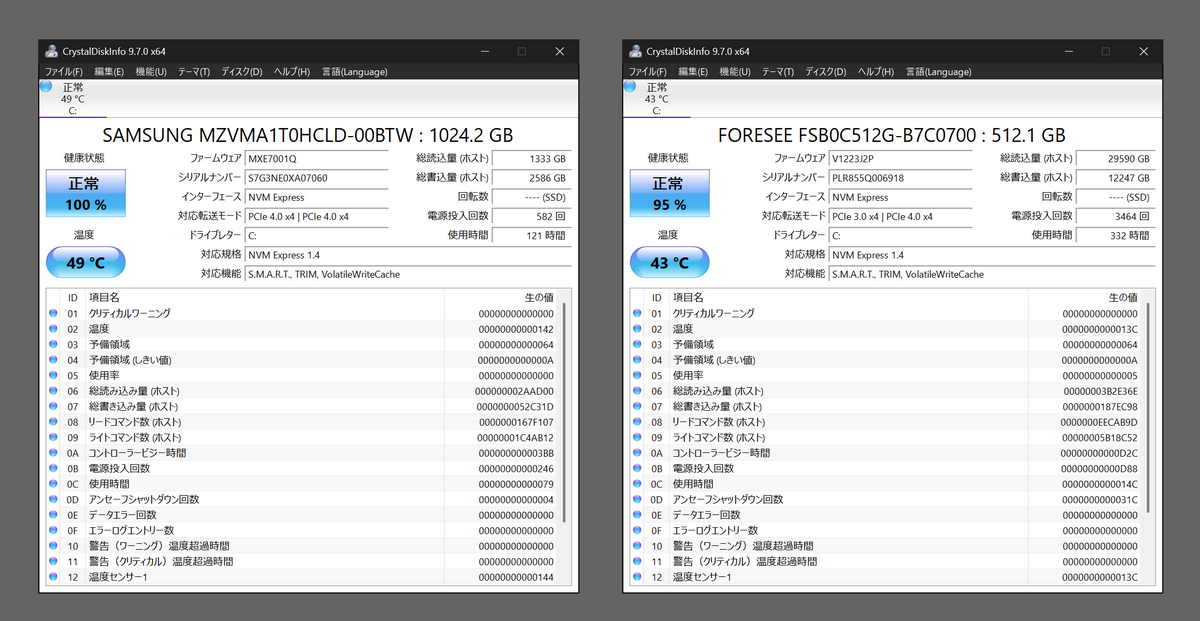Image resolution: width=1200 pixels, height=621 pixels.
Task: Click the 49 °C temperature indicator button
Action: click(x=86, y=263)
